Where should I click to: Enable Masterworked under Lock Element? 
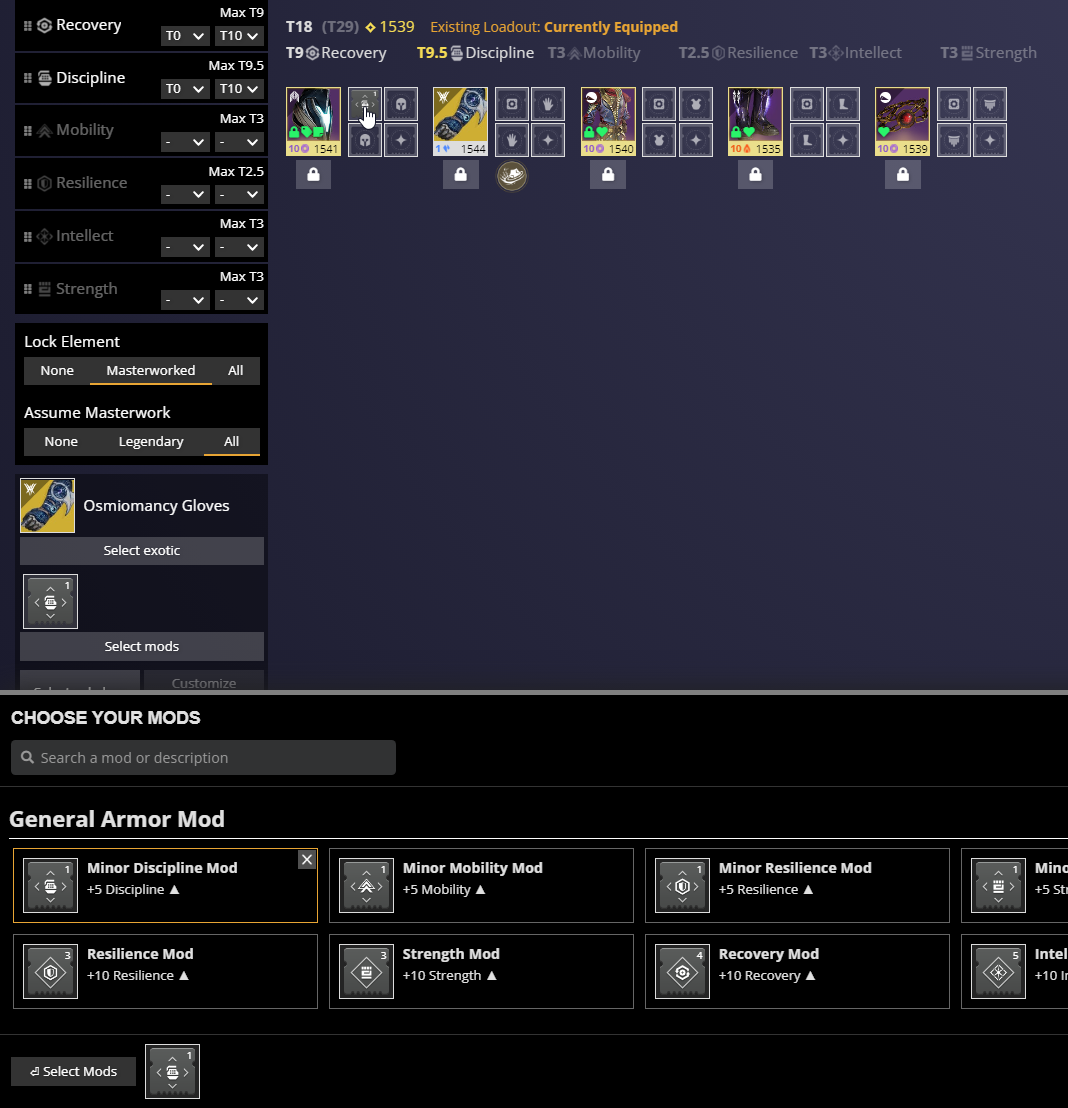(151, 370)
